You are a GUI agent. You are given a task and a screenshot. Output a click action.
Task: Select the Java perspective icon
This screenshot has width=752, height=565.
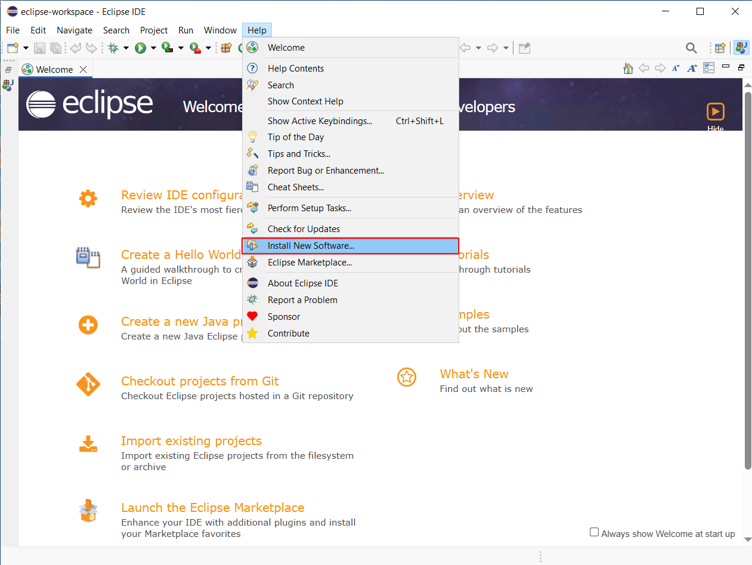pos(741,48)
